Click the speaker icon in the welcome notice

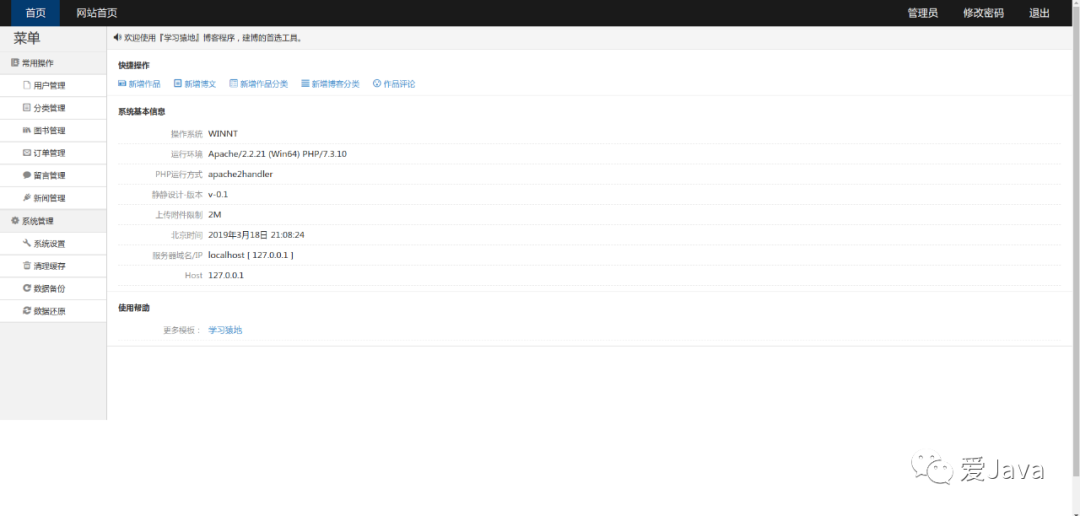coord(117,38)
